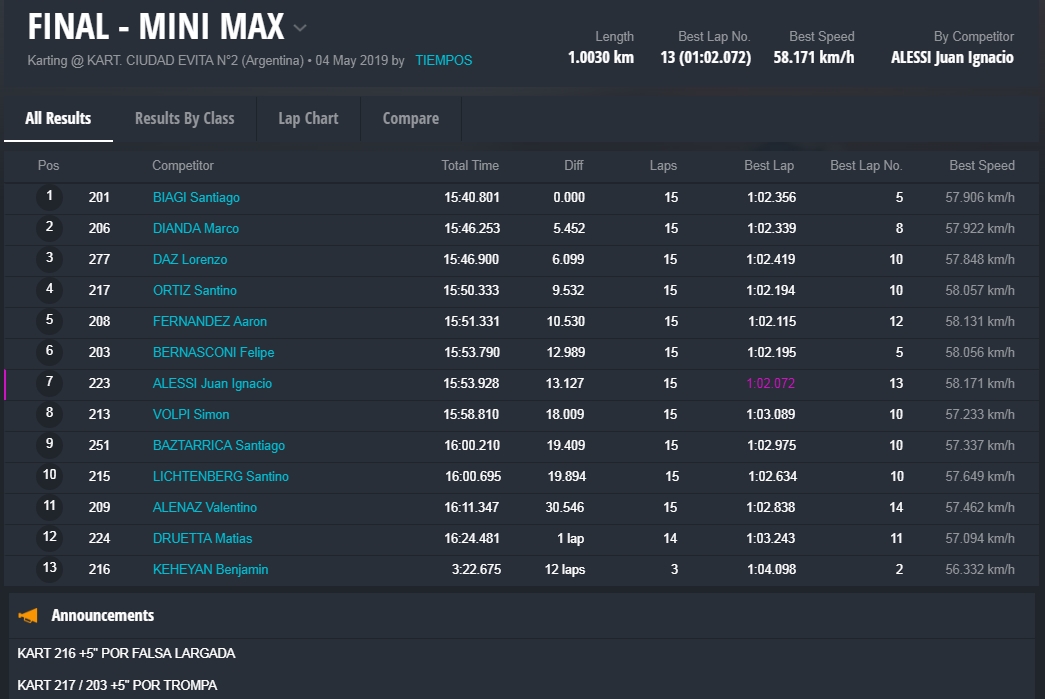
Task: Open competitor BIAGI Santiago's details
Action: [196, 198]
